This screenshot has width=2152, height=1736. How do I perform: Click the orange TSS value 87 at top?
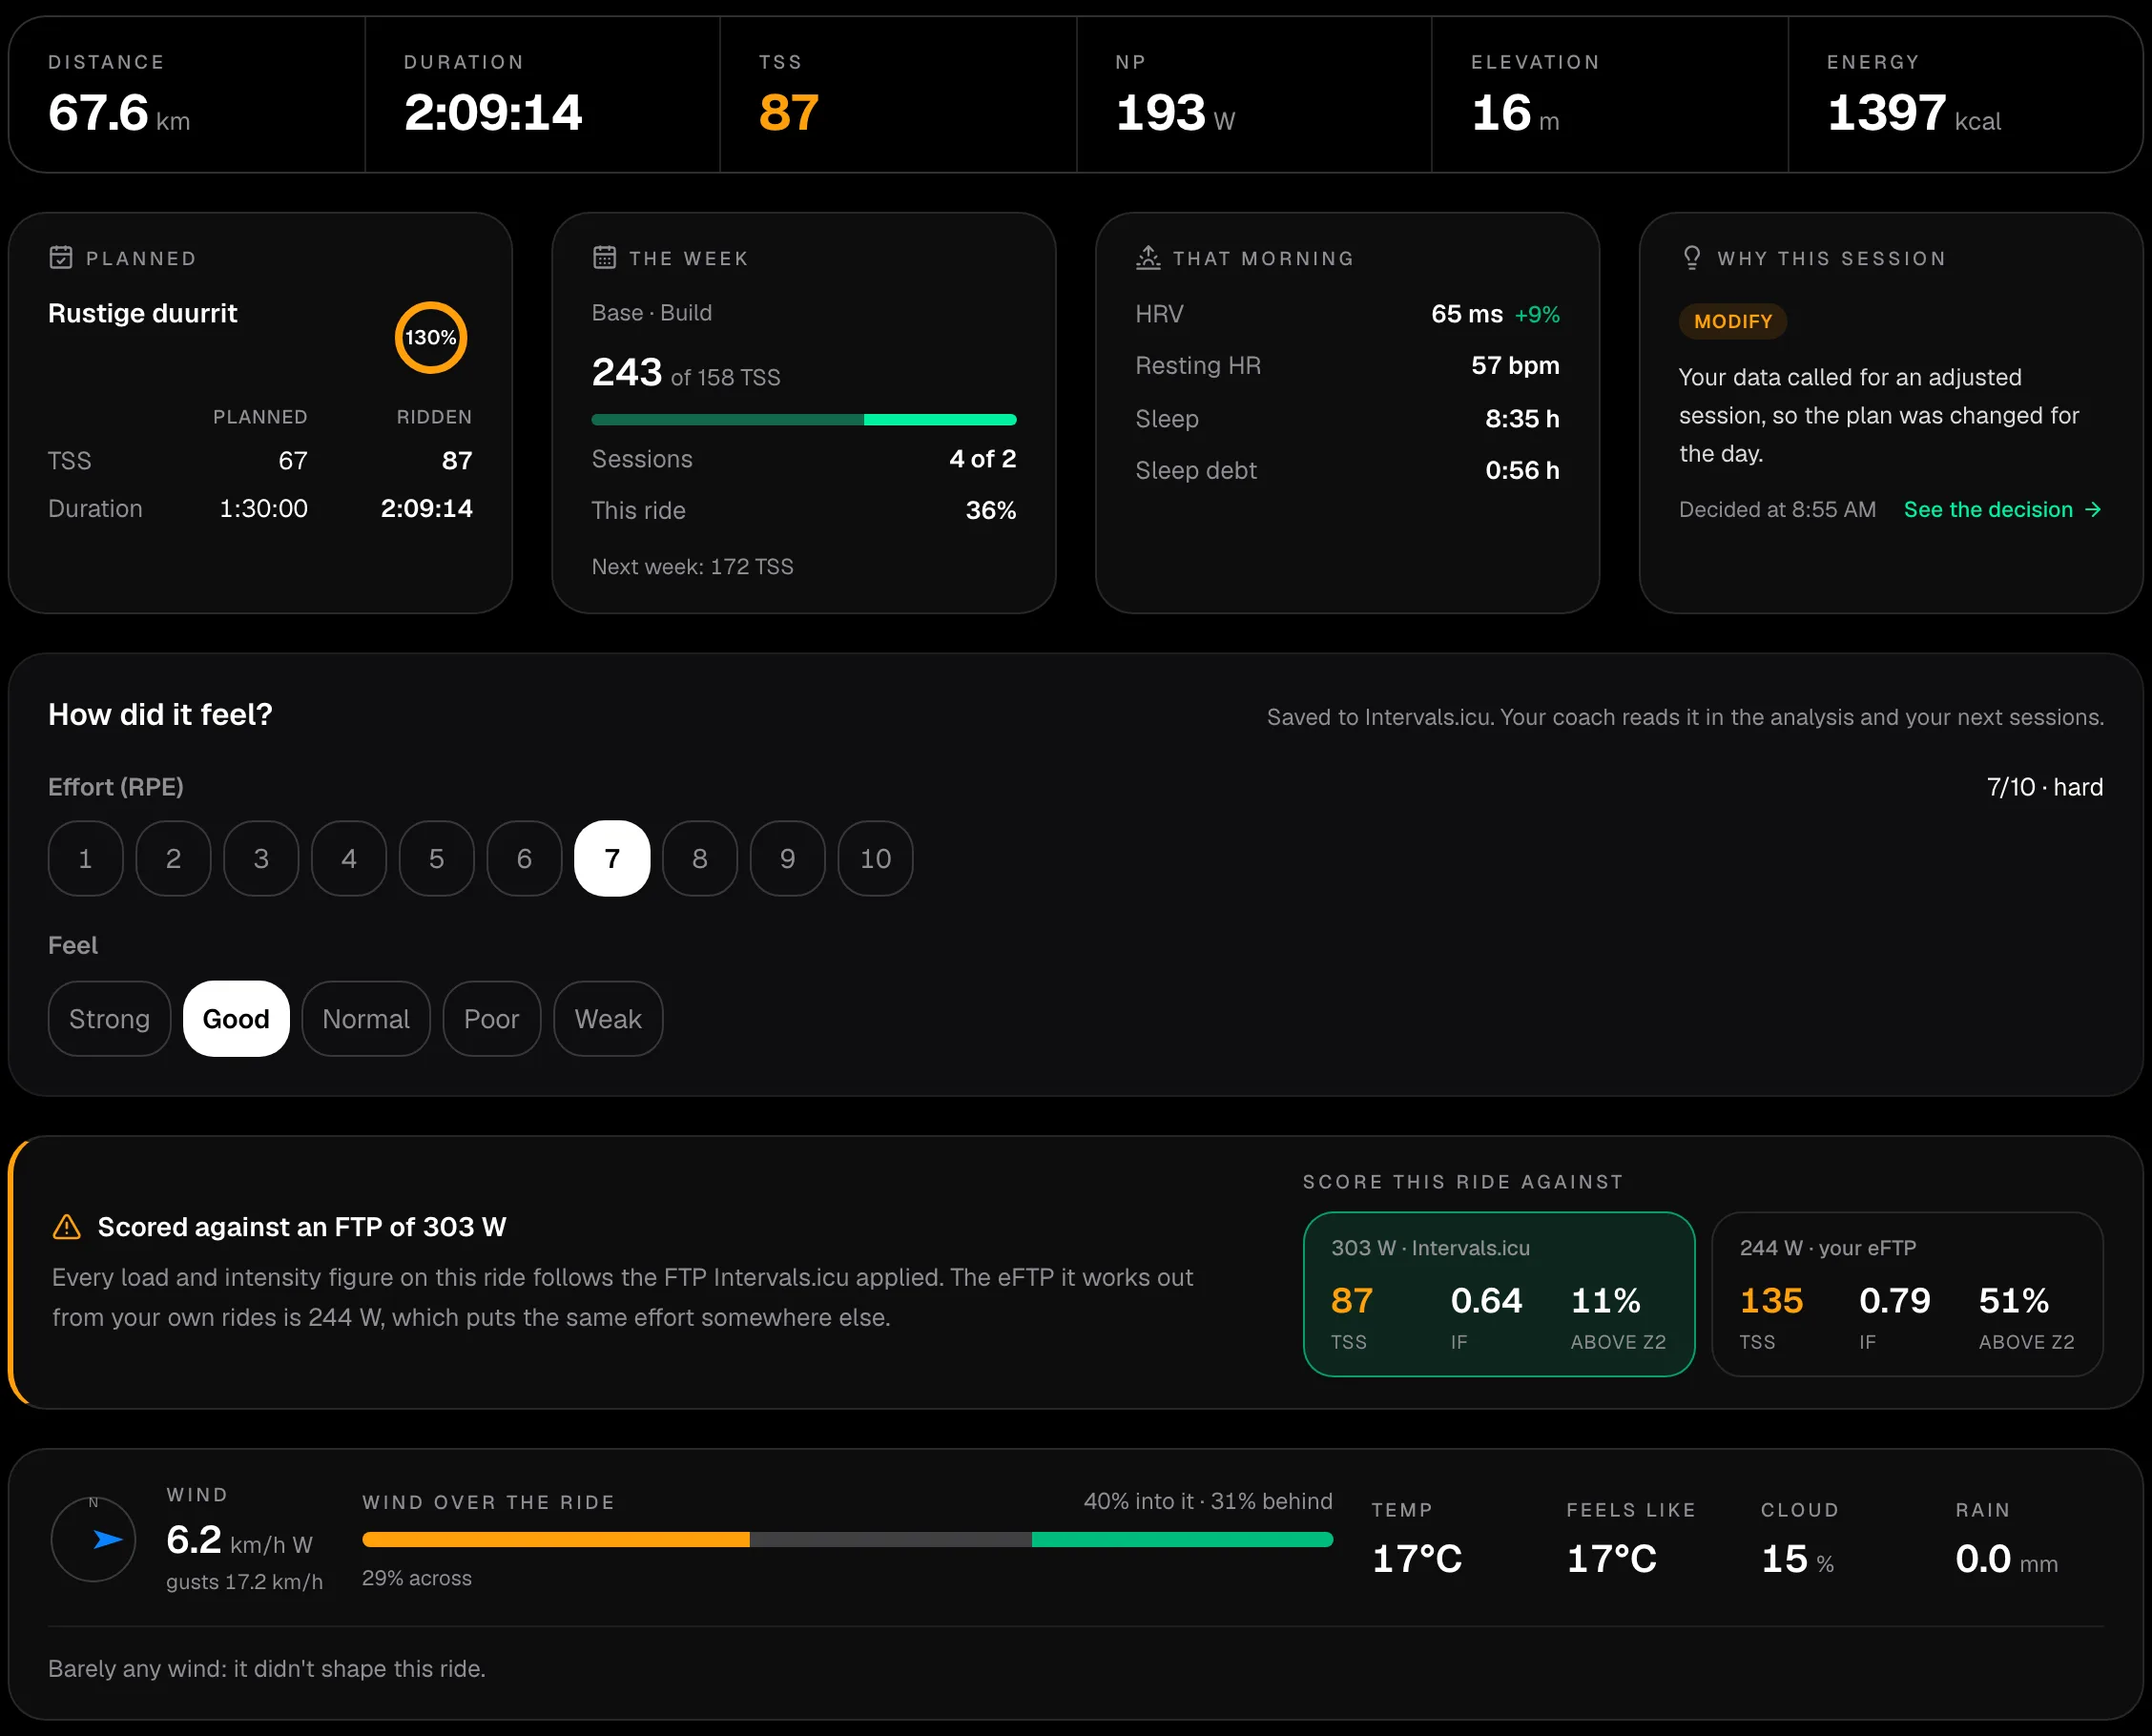pyautogui.click(x=789, y=112)
